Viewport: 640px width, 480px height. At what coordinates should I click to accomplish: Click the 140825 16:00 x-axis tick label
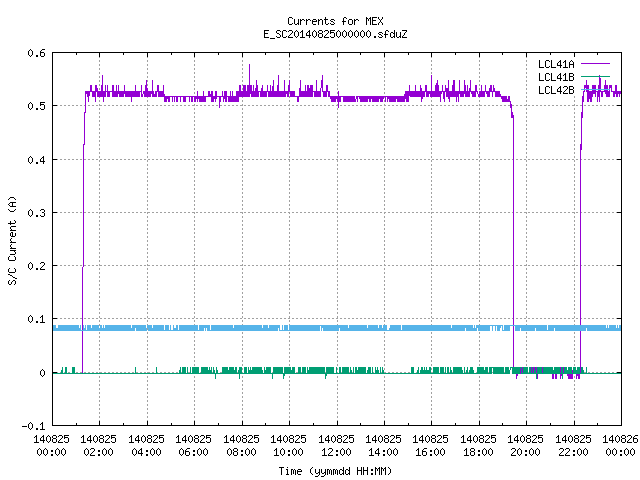[x=430, y=445]
